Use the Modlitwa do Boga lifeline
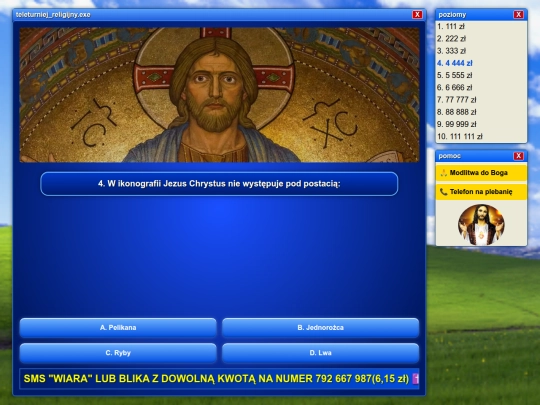This screenshot has width=540, height=405. coord(481,173)
